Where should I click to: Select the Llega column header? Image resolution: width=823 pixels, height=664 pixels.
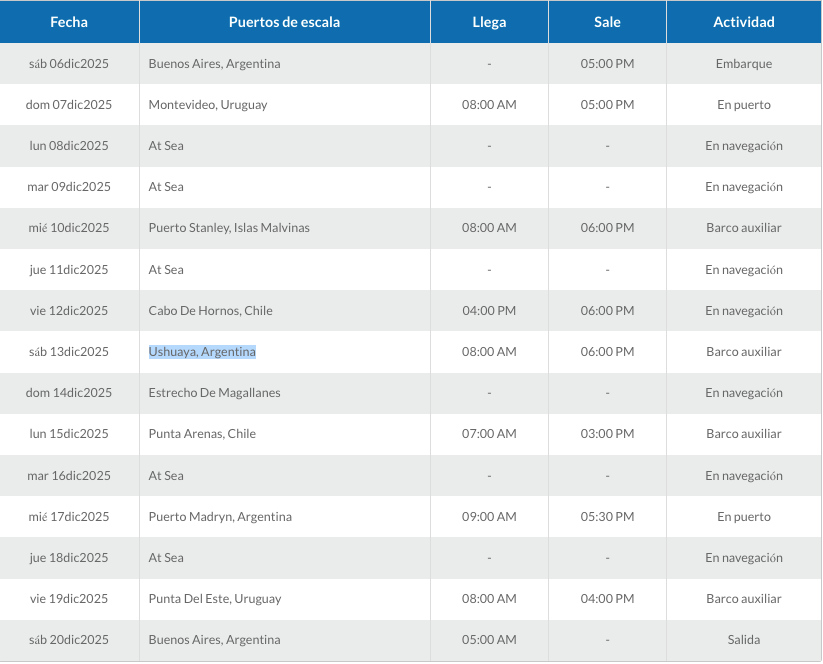tap(489, 22)
